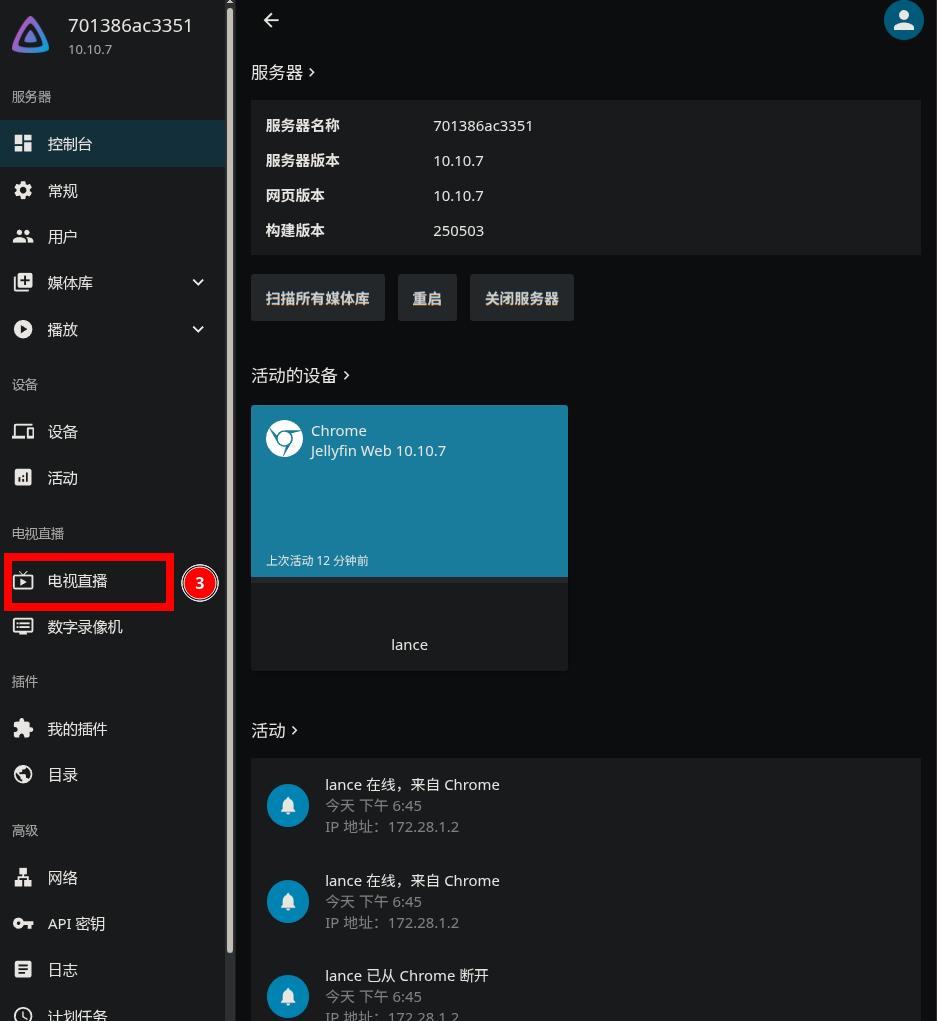Click the 网络 network icon
937x1021 pixels.
(x=23, y=877)
